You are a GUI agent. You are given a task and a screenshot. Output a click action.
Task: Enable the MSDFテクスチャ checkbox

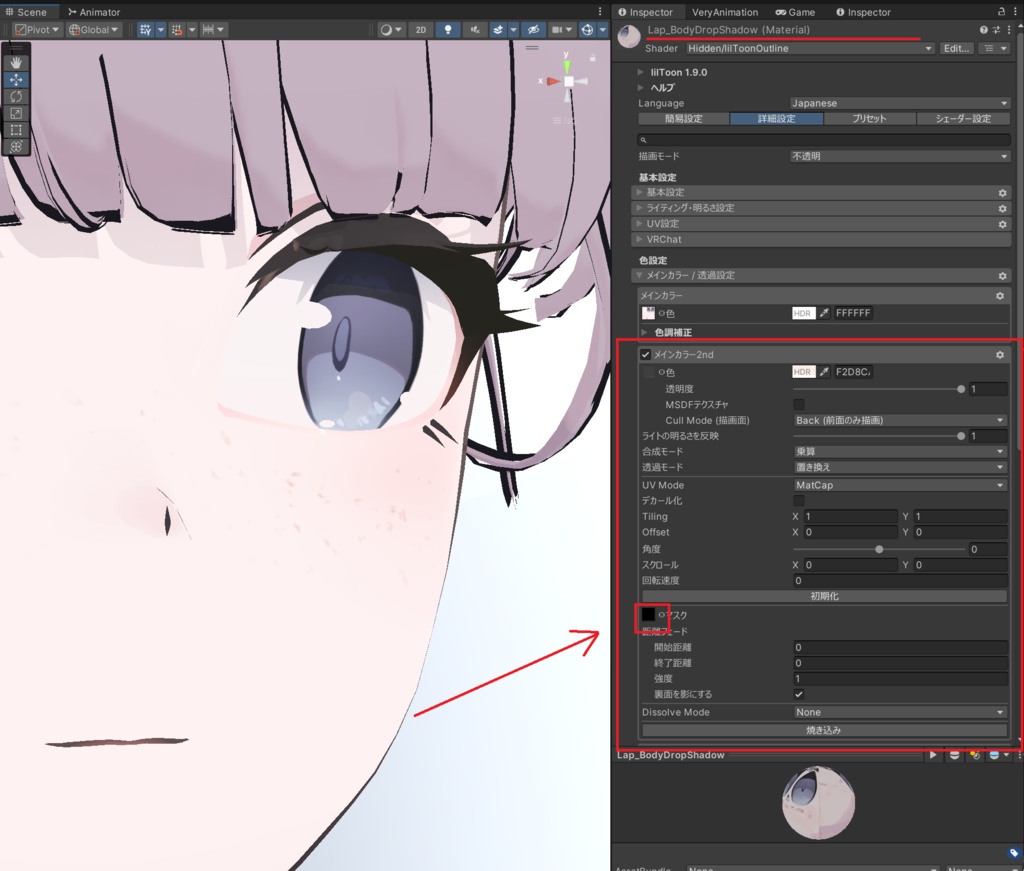(x=798, y=405)
